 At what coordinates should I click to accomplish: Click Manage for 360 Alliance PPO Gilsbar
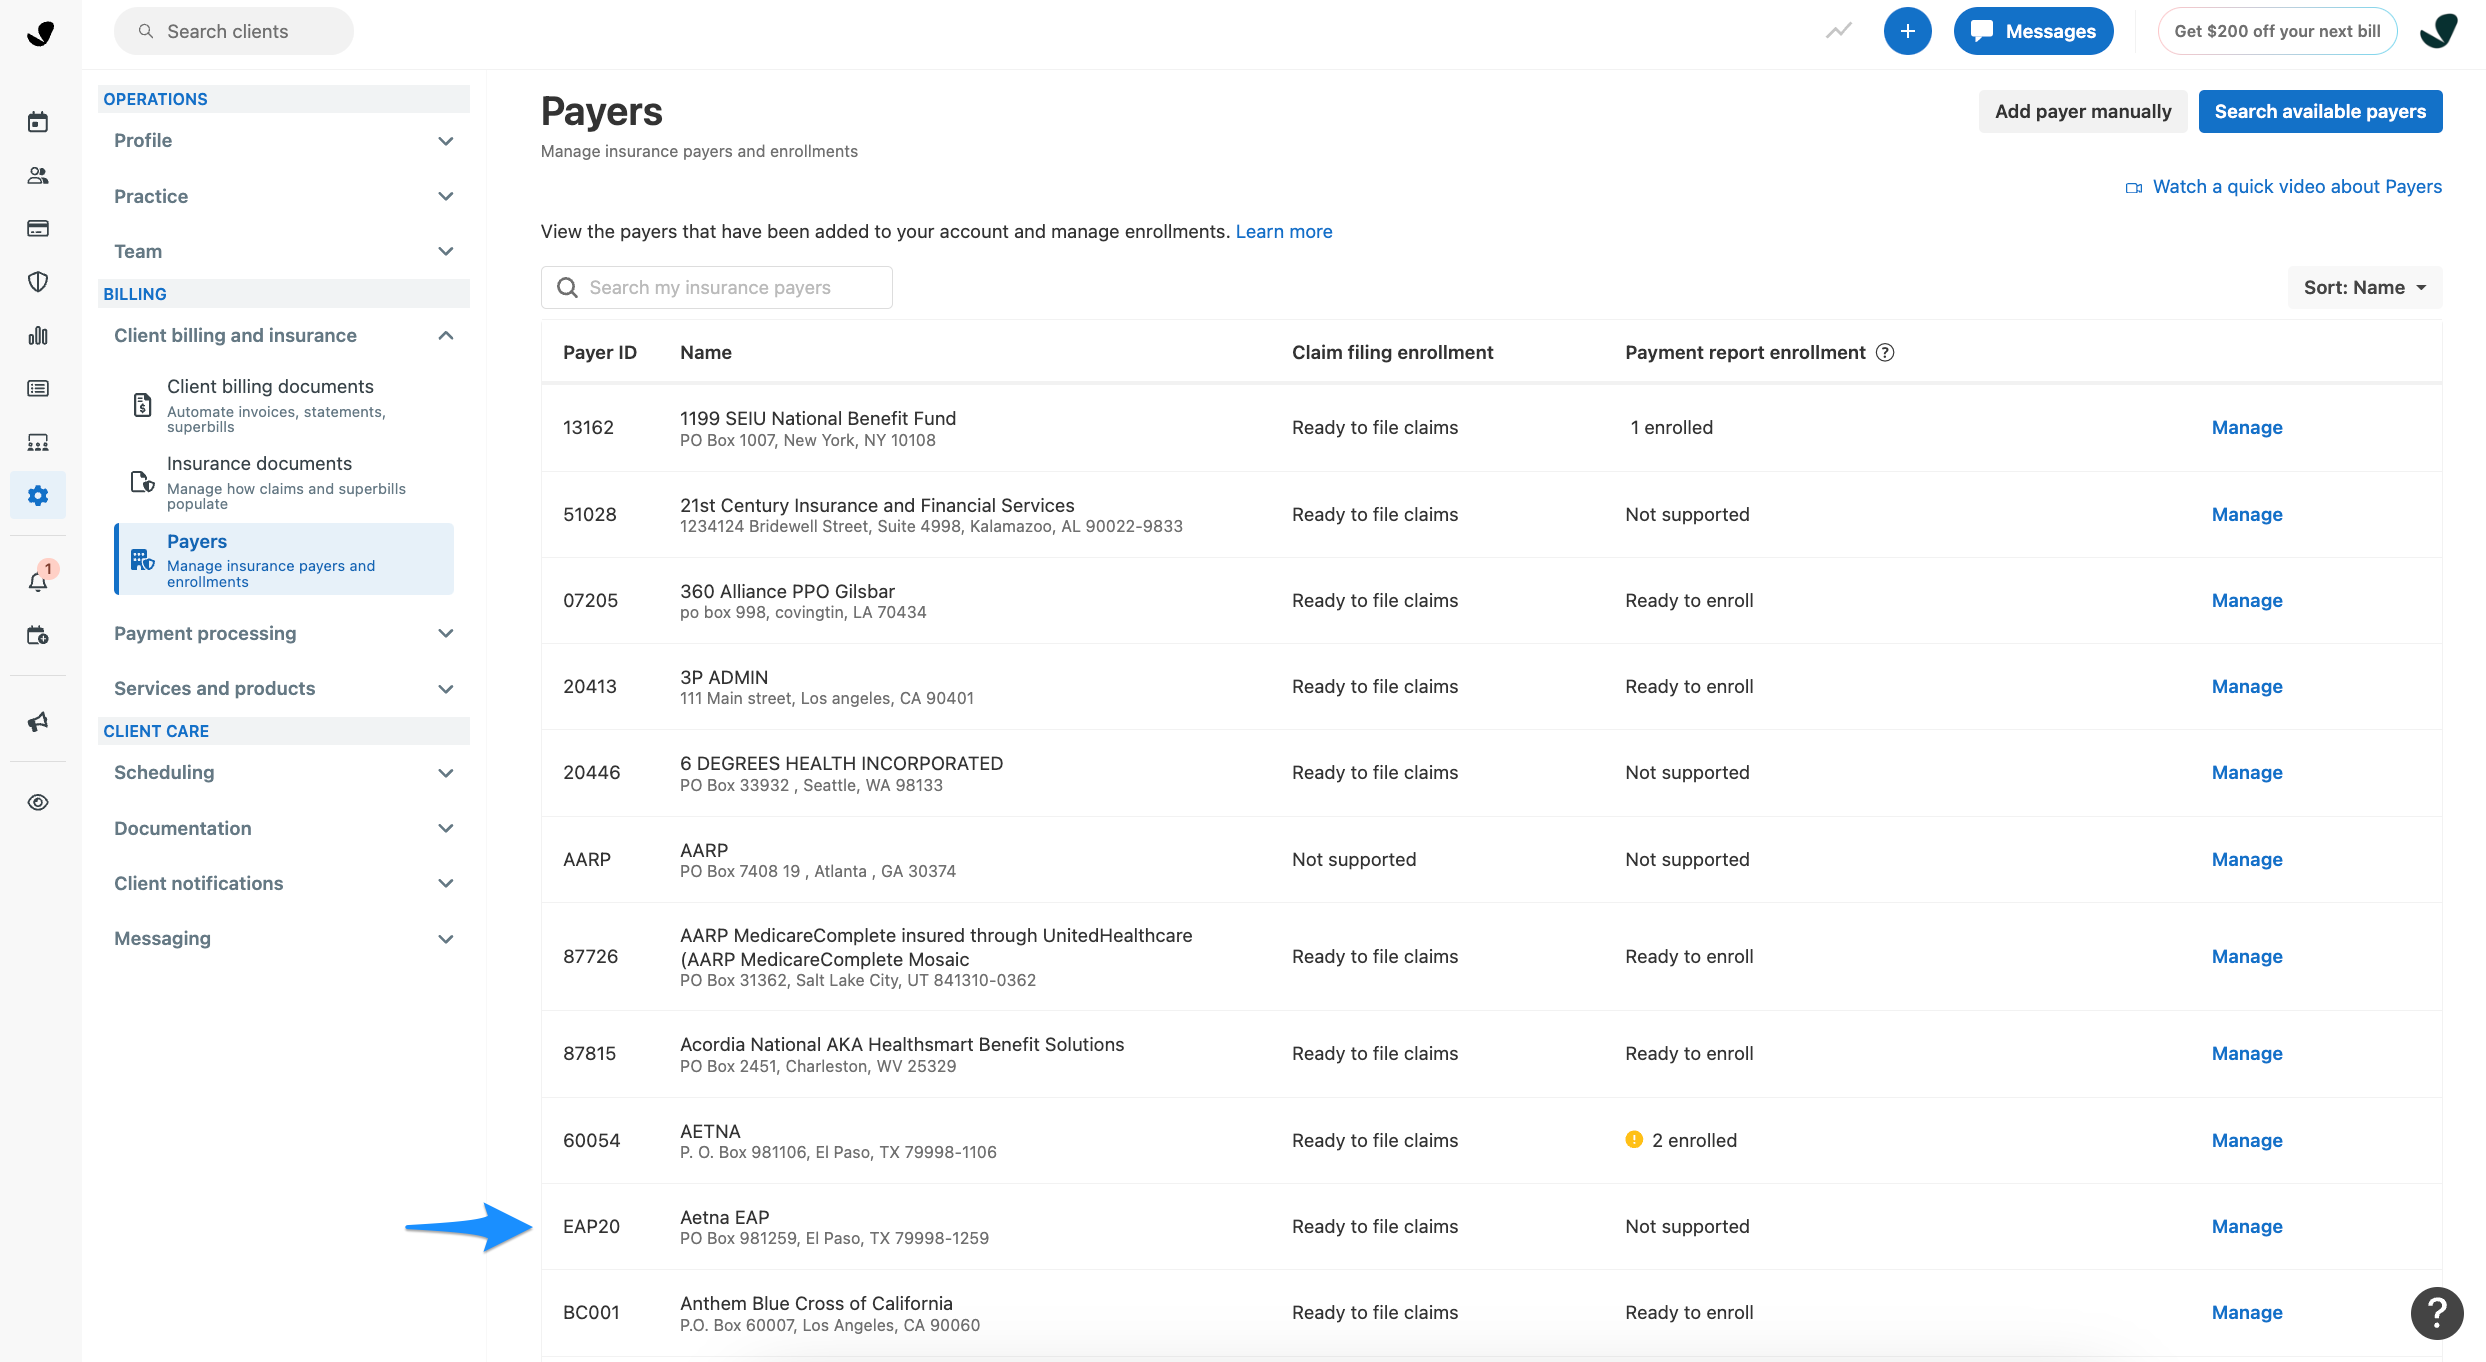tap(2247, 601)
